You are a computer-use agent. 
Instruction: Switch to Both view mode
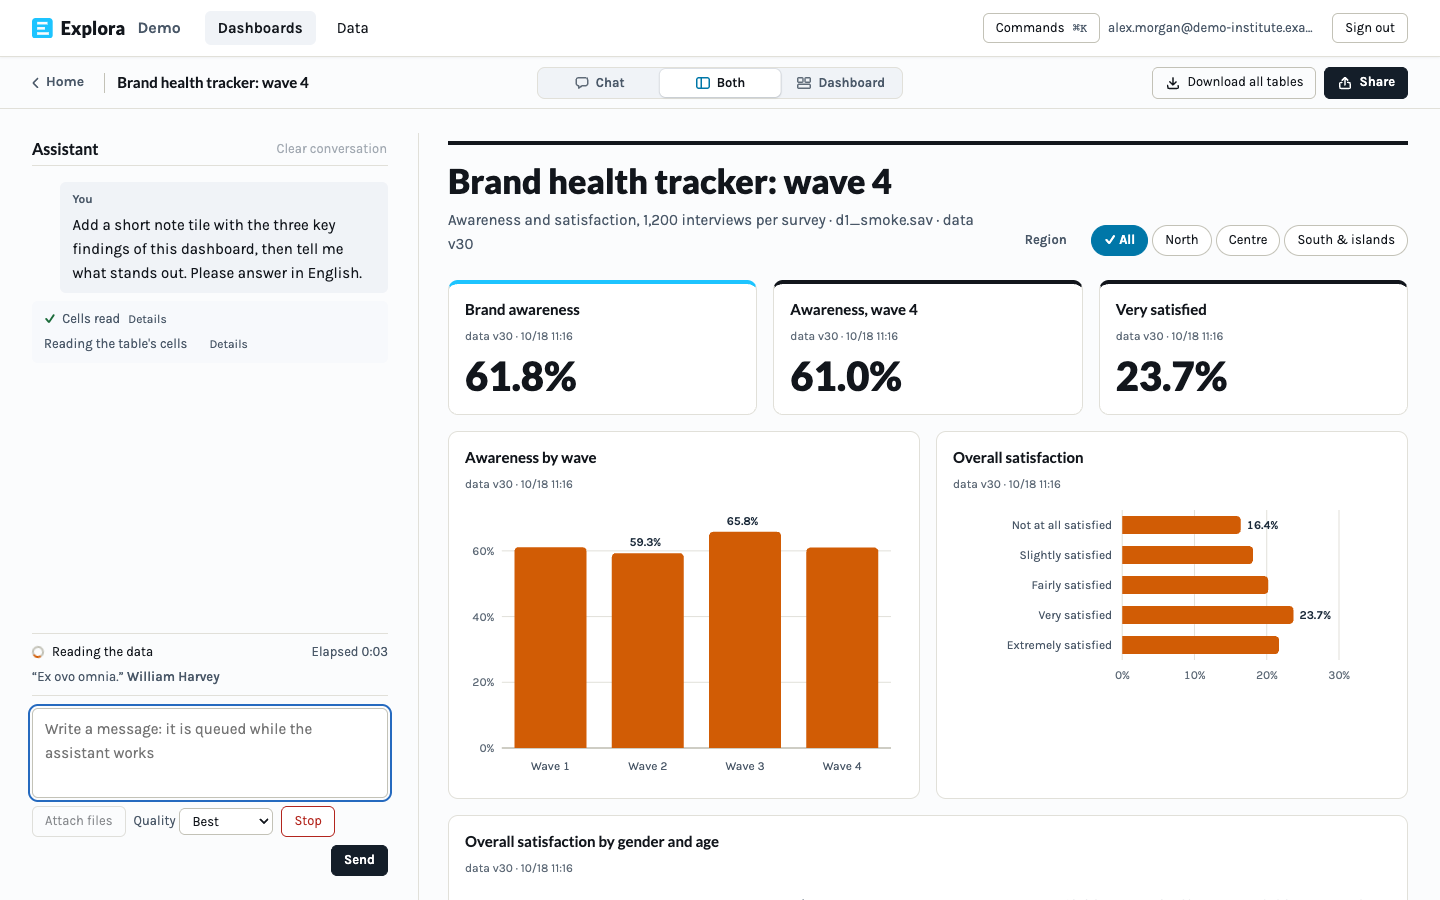point(720,83)
